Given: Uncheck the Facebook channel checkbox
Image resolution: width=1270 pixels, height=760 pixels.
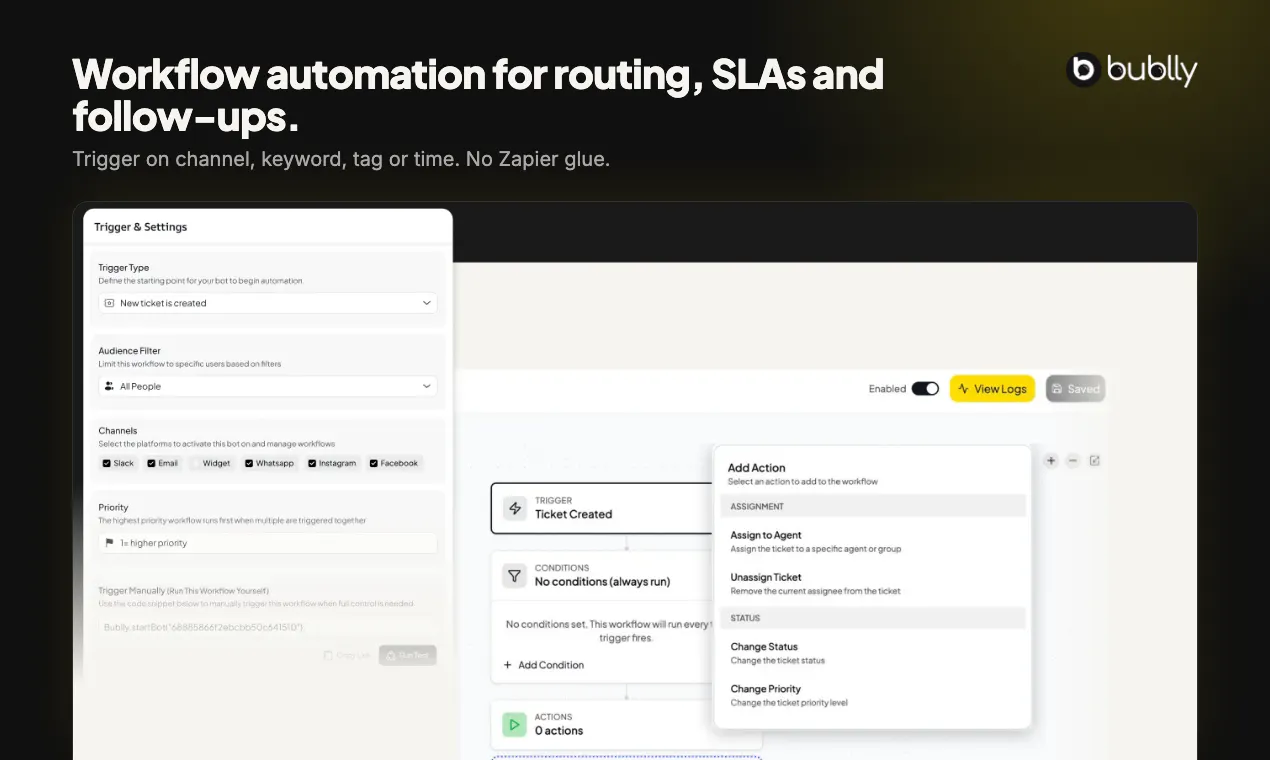Looking at the screenshot, I should [374, 463].
